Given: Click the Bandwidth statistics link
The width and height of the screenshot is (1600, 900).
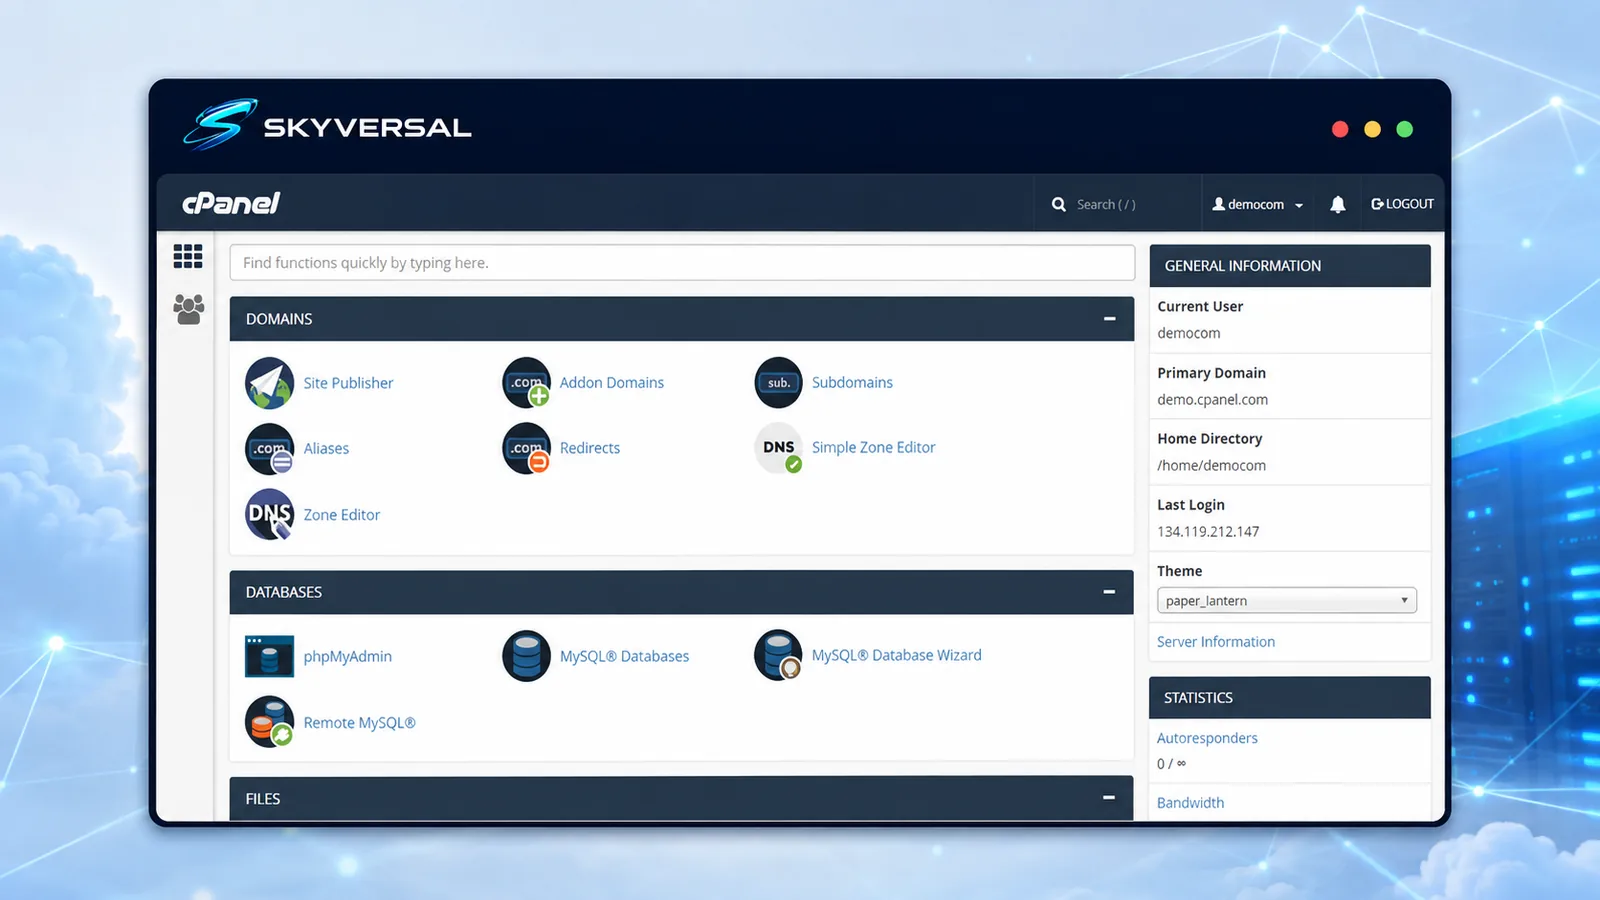Looking at the screenshot, I should coord(1190,803).
